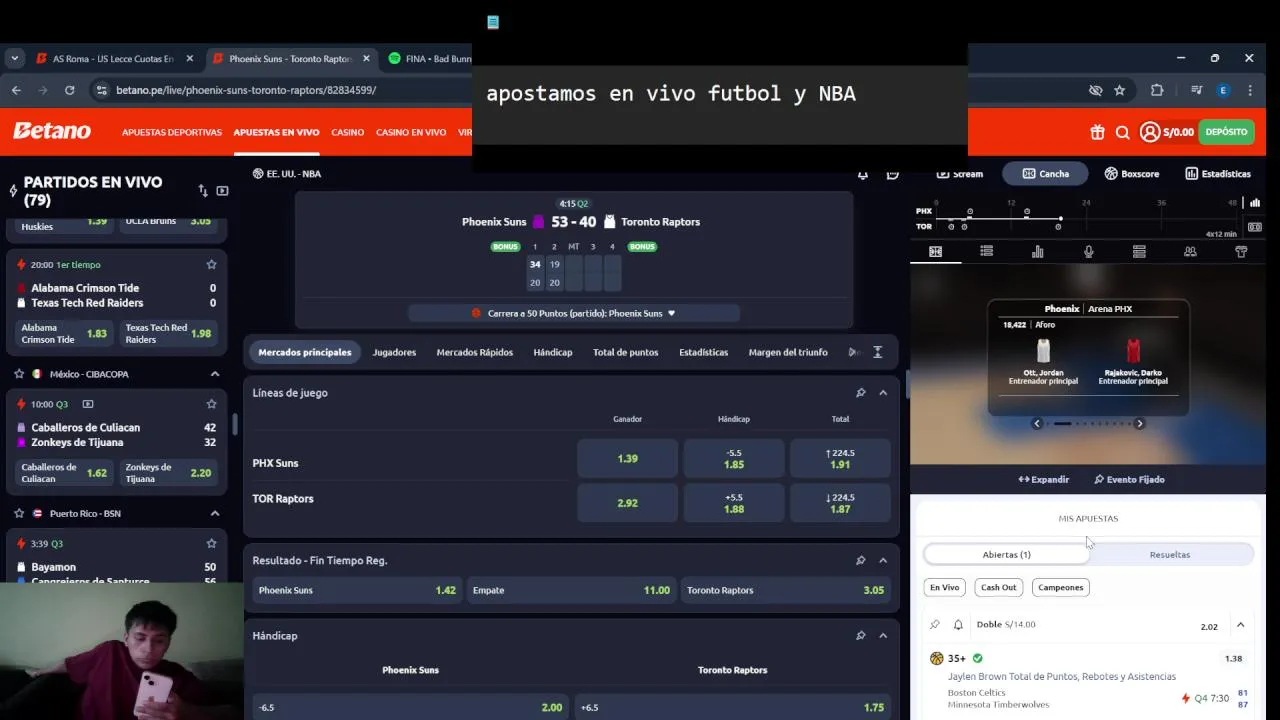This screenshot has height=720, width=1280.
Task: Favorite the Bayamon match star
Action: (x=211, y=544)
